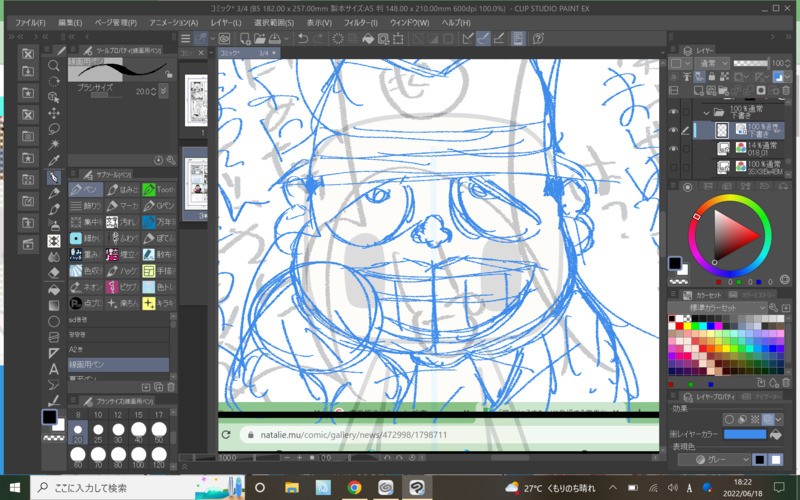Image resolution: width=800 pixels, height=500 pixels.
Task: Delete sub tool with trash icon
Action: [x=171, y=387]
